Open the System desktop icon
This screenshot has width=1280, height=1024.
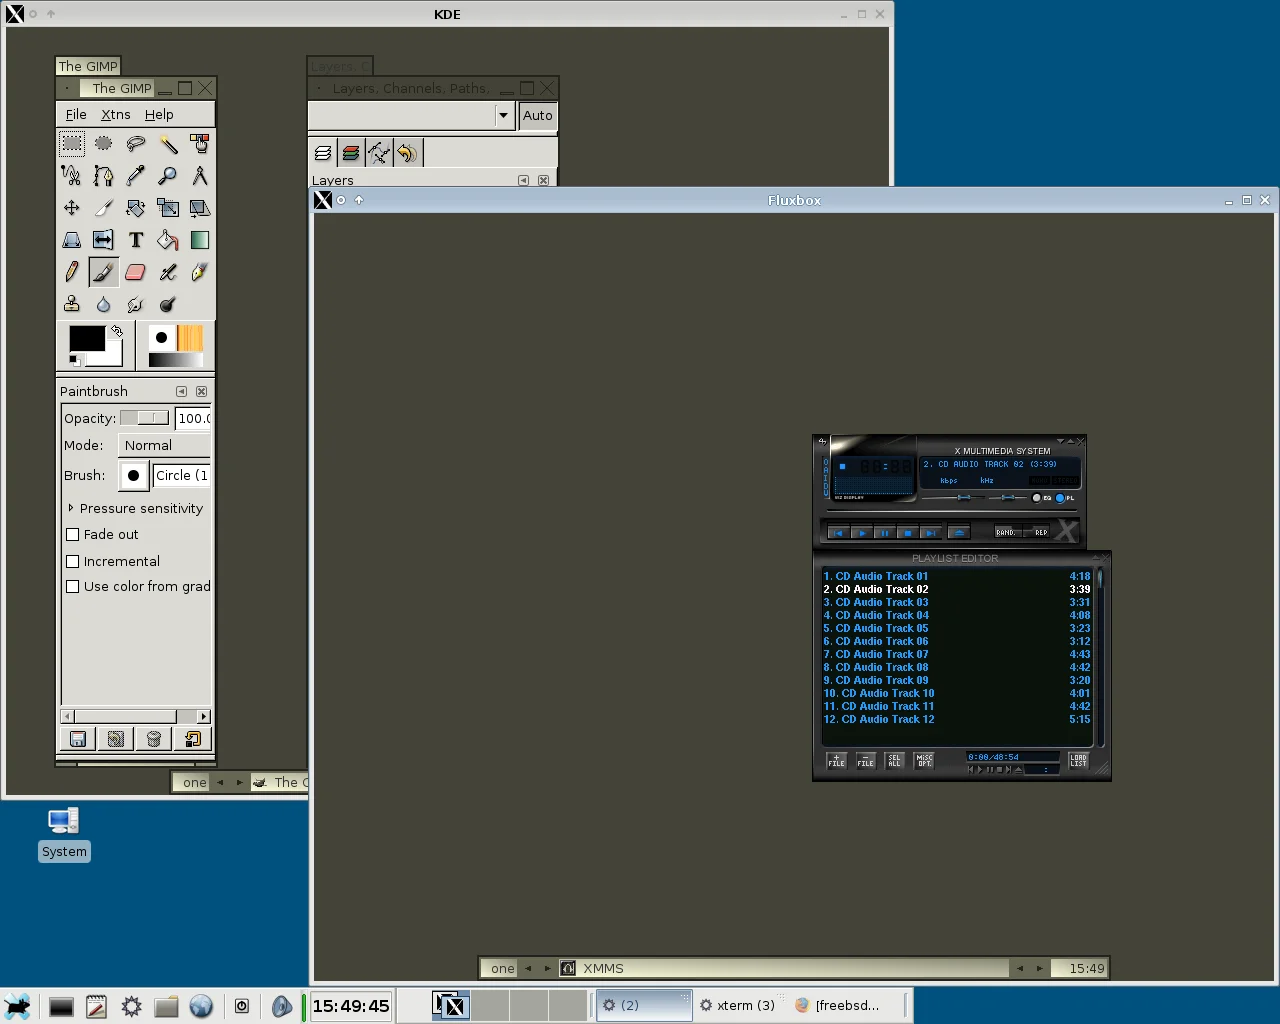[x=64, y=834]
